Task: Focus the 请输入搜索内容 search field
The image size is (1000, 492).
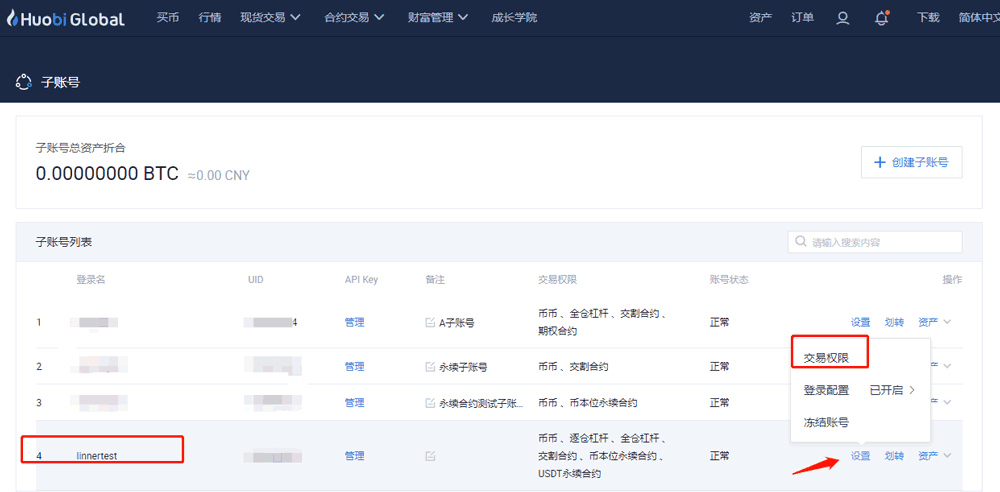Action: pyautogui.click(x=875, y=242)
